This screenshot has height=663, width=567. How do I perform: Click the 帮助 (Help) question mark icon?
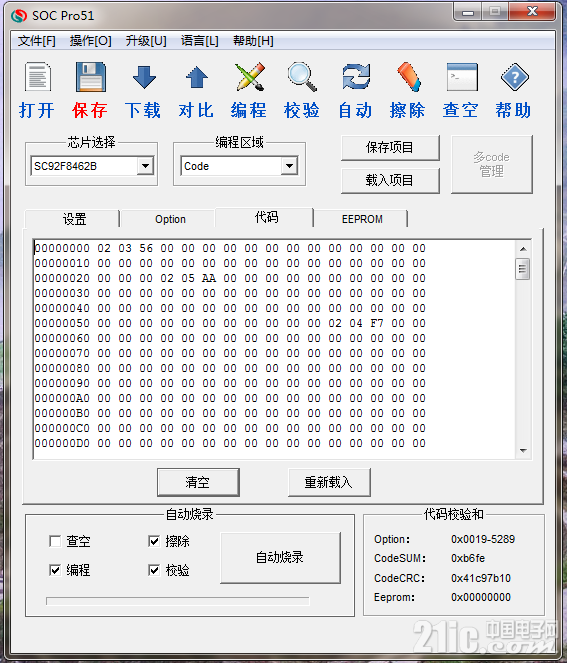point(515,77)
